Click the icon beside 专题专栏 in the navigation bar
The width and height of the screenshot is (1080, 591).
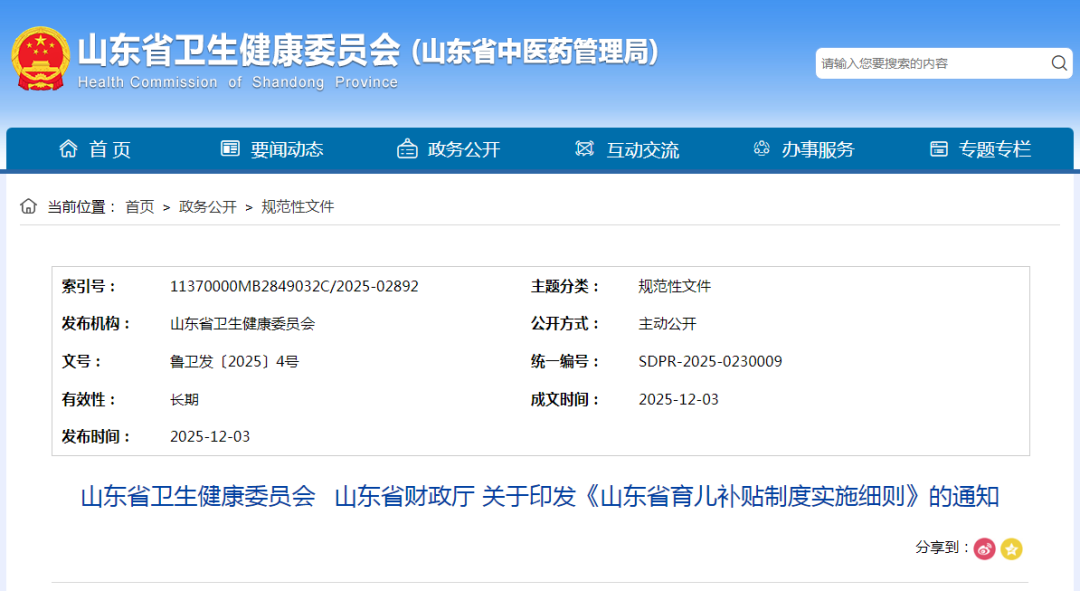click(938, 149)
